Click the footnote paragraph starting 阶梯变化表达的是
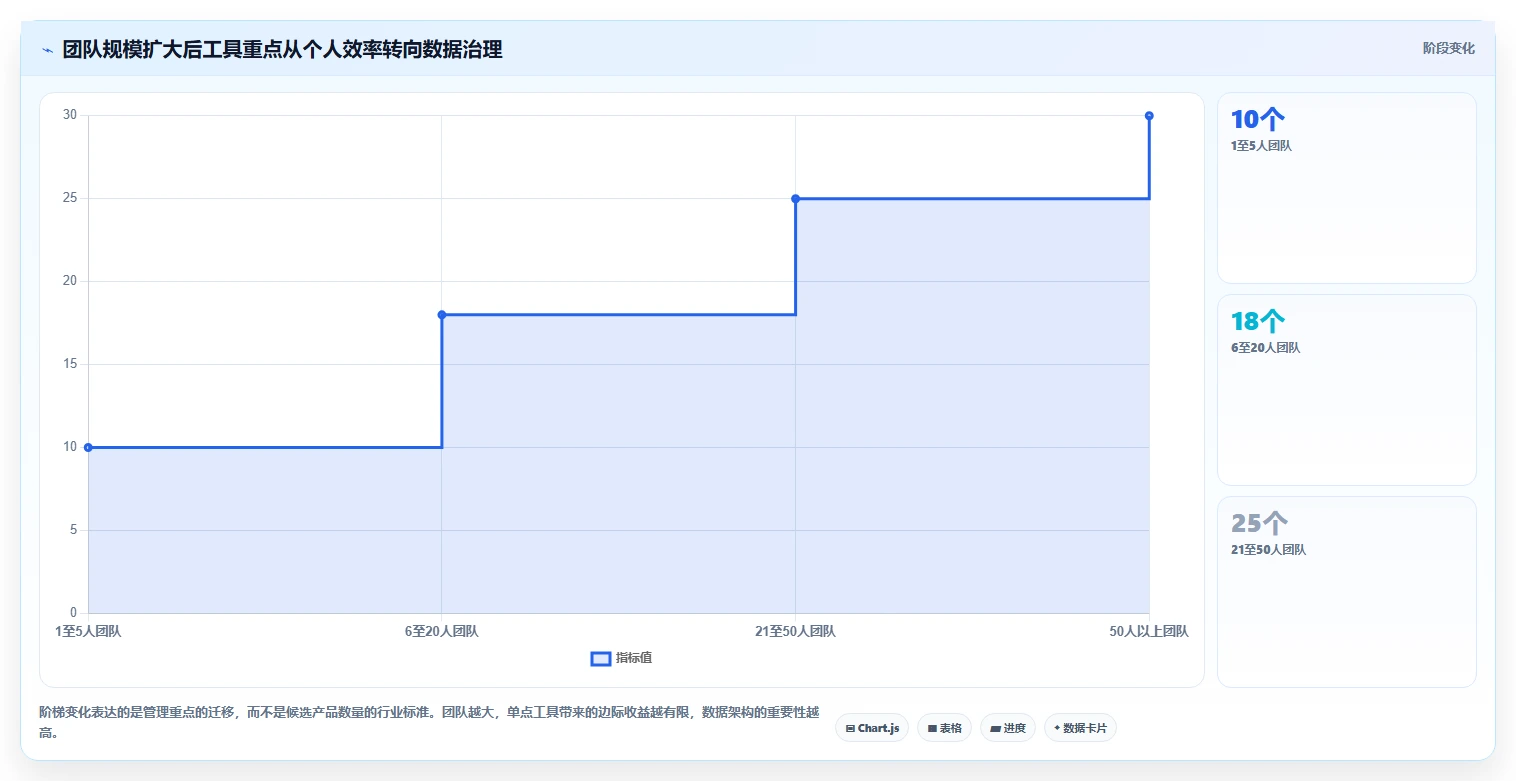Viewport: 1516px width, 781px height. (x=429, y=722)
